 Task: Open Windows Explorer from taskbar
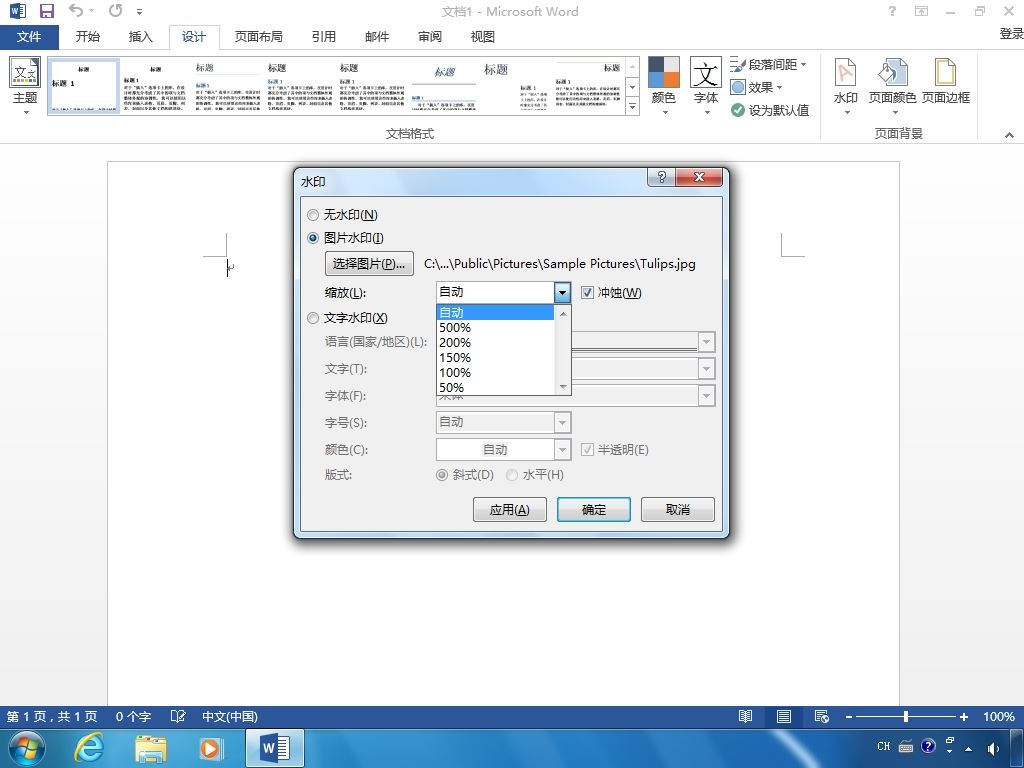click(x=150, y=748)
